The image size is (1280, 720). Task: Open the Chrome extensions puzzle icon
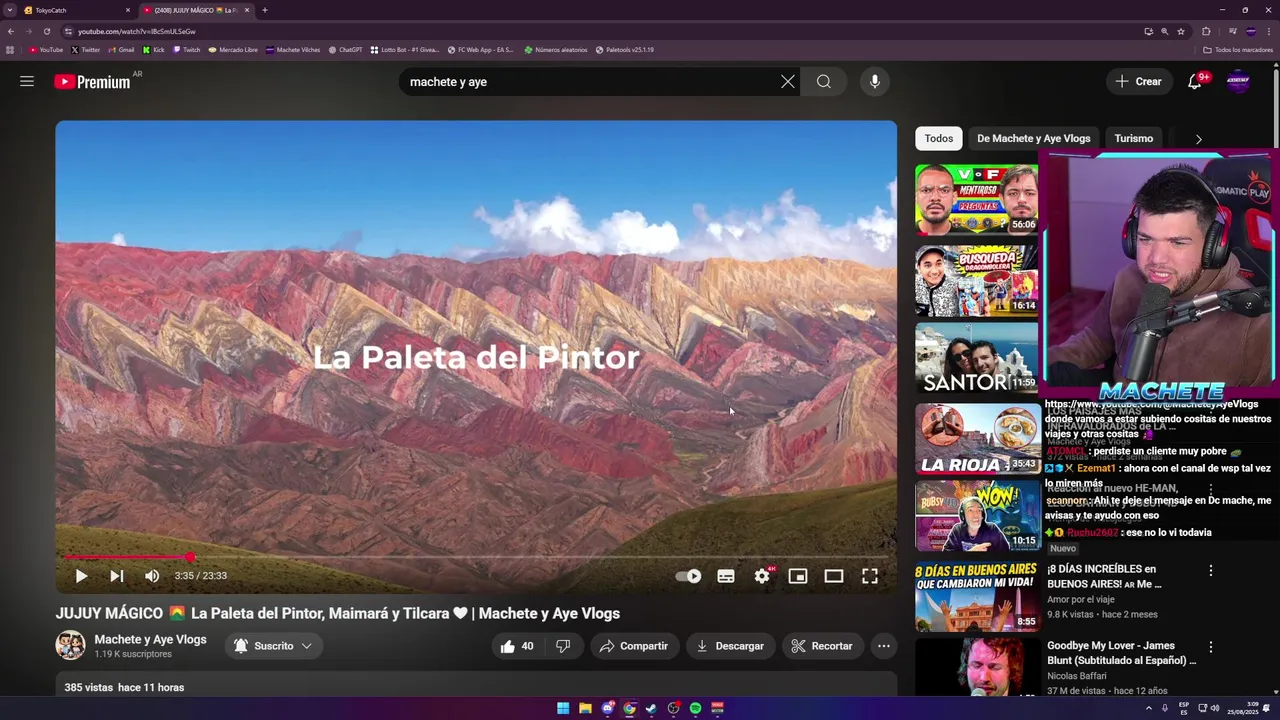[1206, 31]
